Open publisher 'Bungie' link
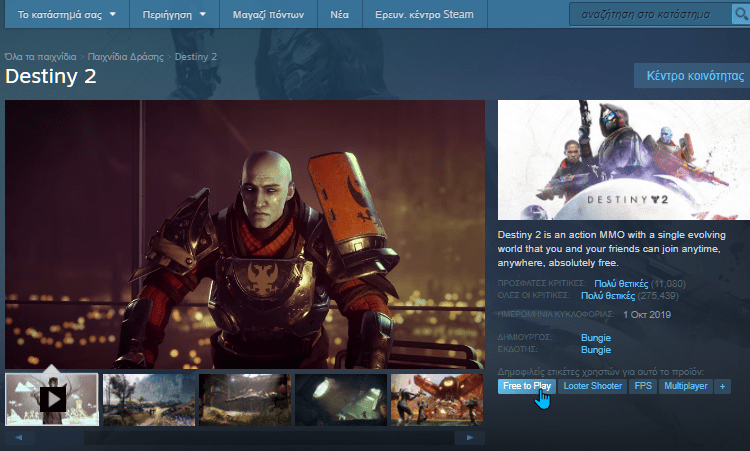The height and width of the screenshot is (451, 750). click(x=596, y=350)
